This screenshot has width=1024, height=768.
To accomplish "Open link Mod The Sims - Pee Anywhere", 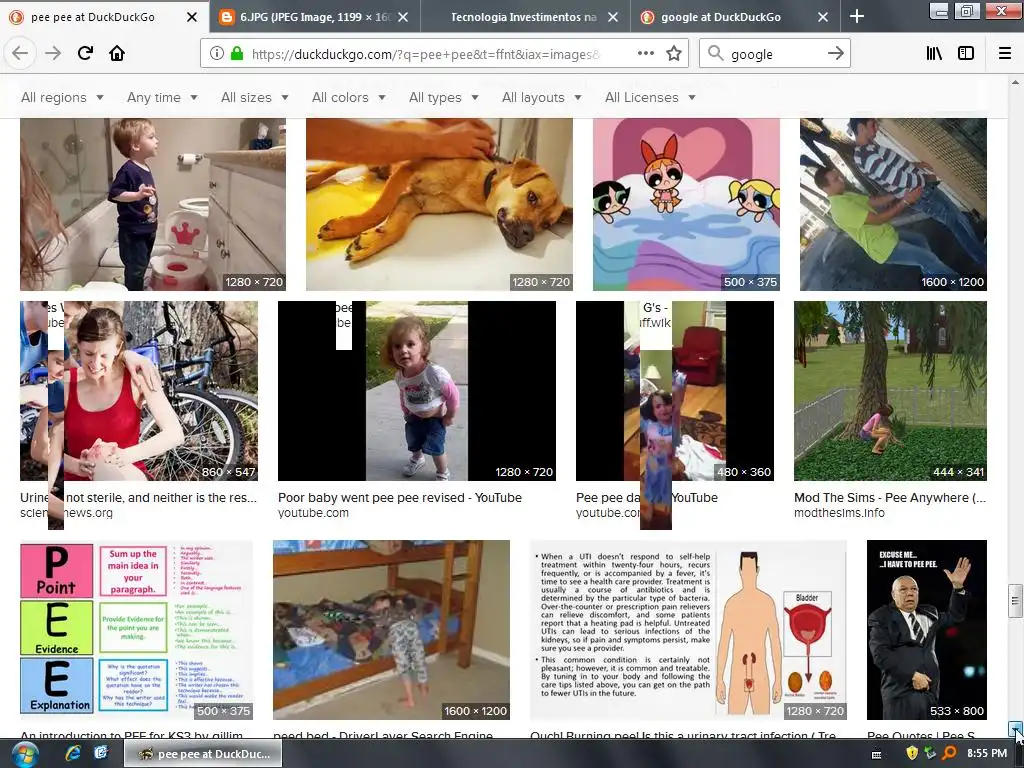I will 890,498.
